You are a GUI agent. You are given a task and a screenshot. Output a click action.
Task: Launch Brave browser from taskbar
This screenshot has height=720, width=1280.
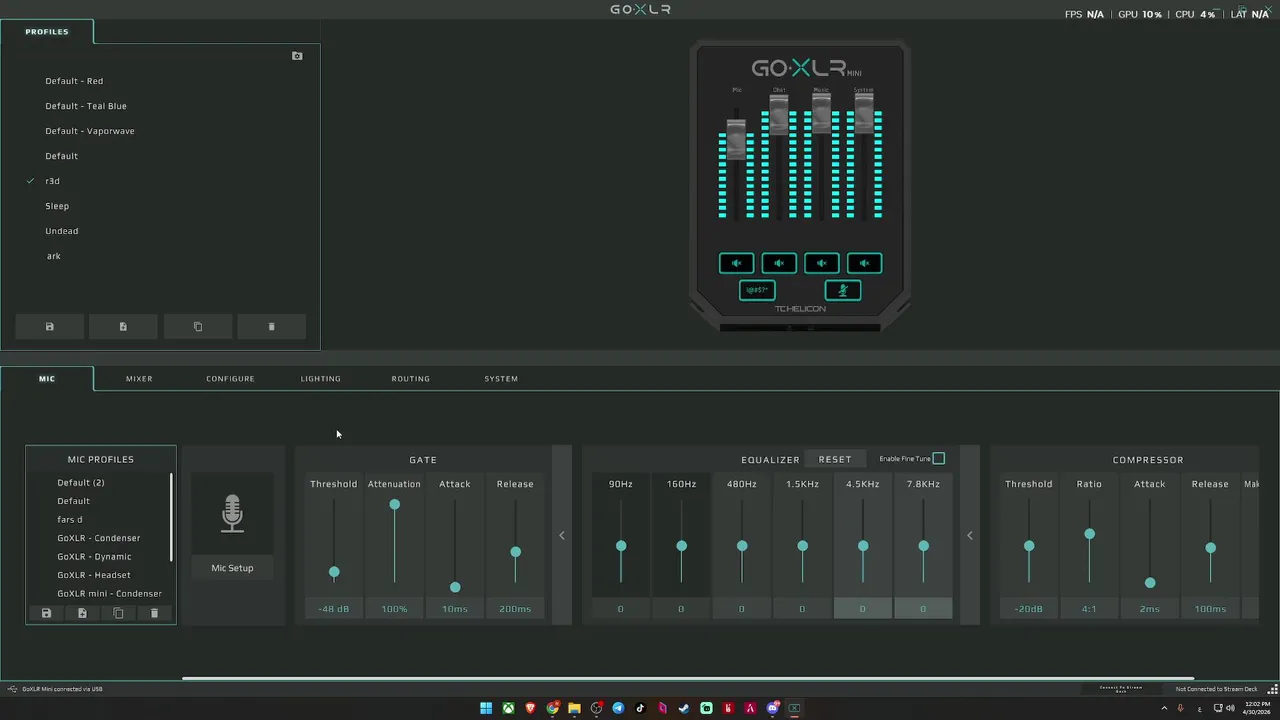click(530, 708)
